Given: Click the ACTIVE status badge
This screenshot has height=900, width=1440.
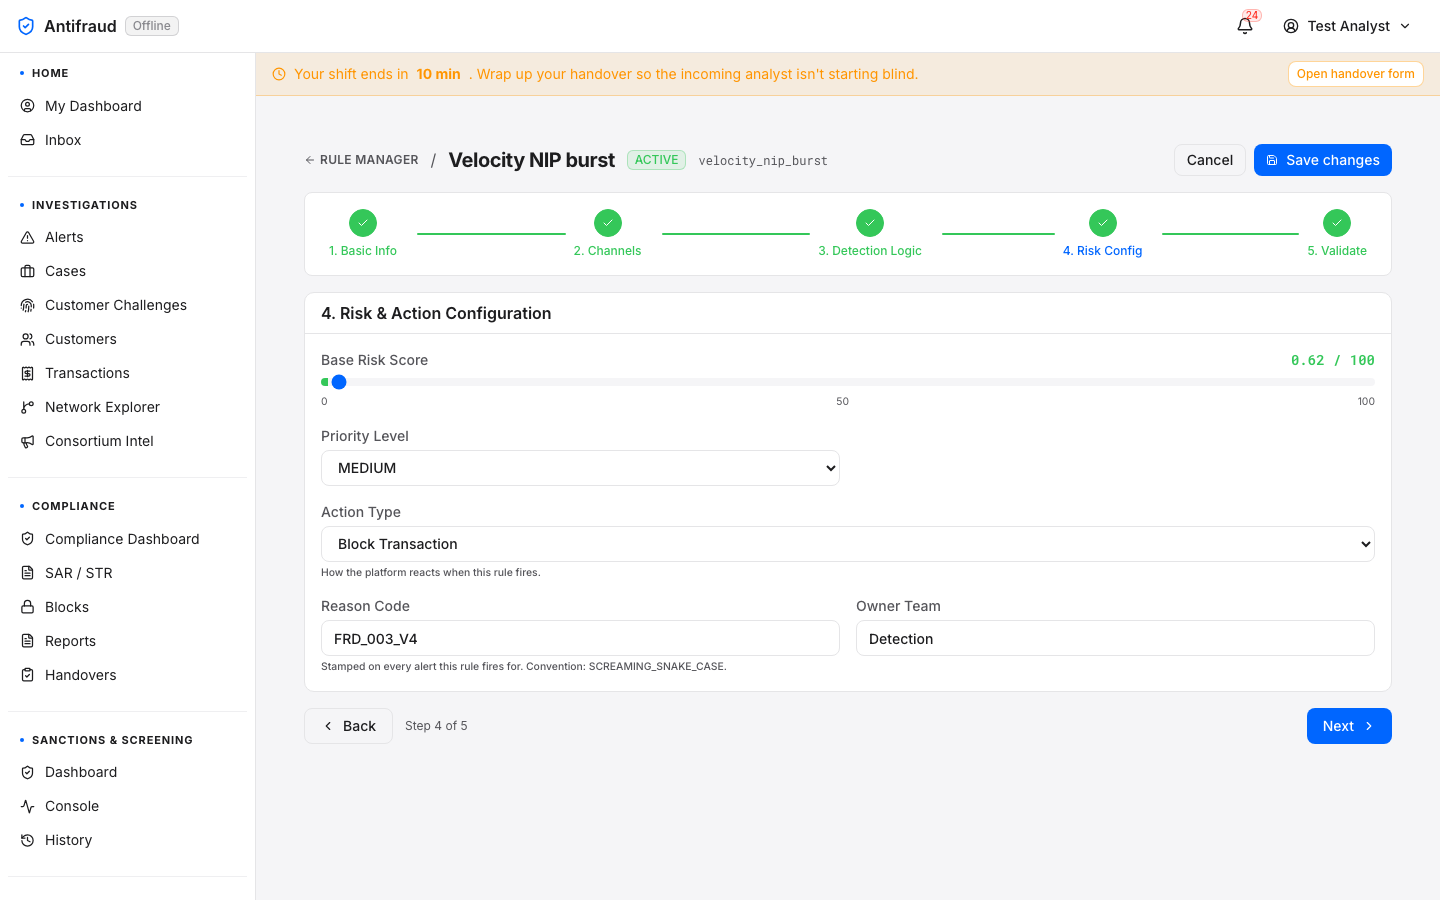Looking at the screenshot, I should click(656, 160).
